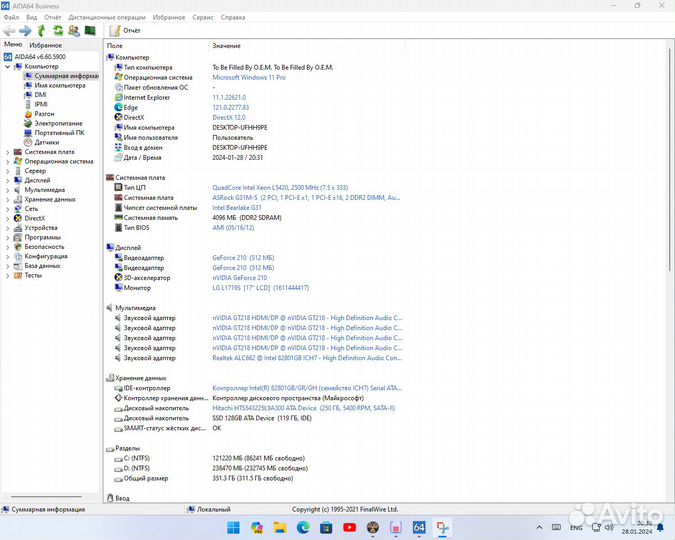Click the AIDA64 taskbar icon
This screenshot has width=675, height=540.
419,527
